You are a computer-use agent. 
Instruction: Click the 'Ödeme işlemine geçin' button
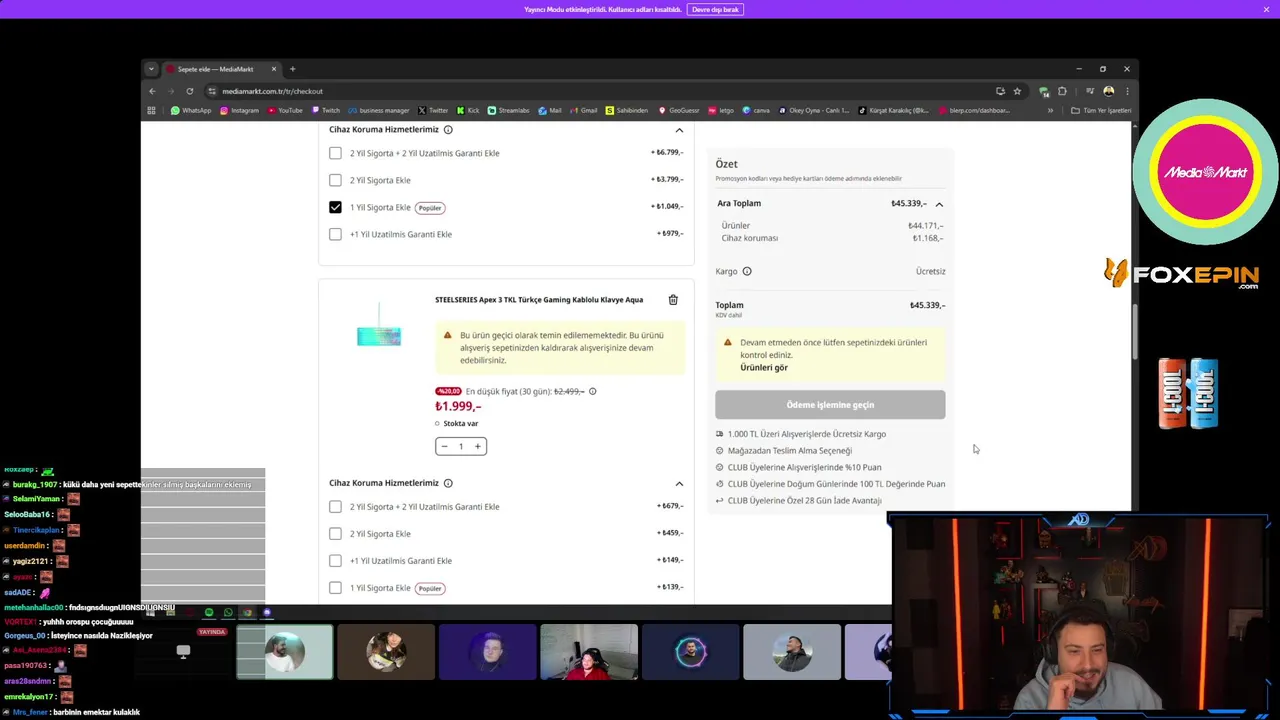(830, 405)
